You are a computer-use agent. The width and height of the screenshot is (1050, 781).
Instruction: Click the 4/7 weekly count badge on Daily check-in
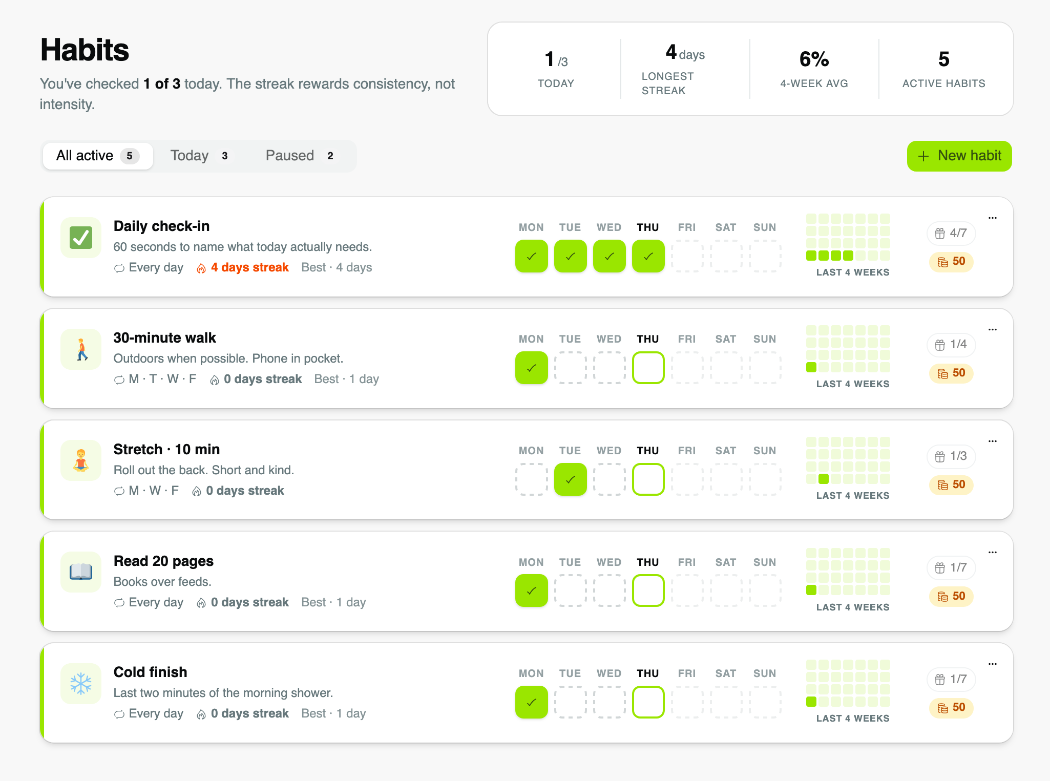(x=951, y=233)
